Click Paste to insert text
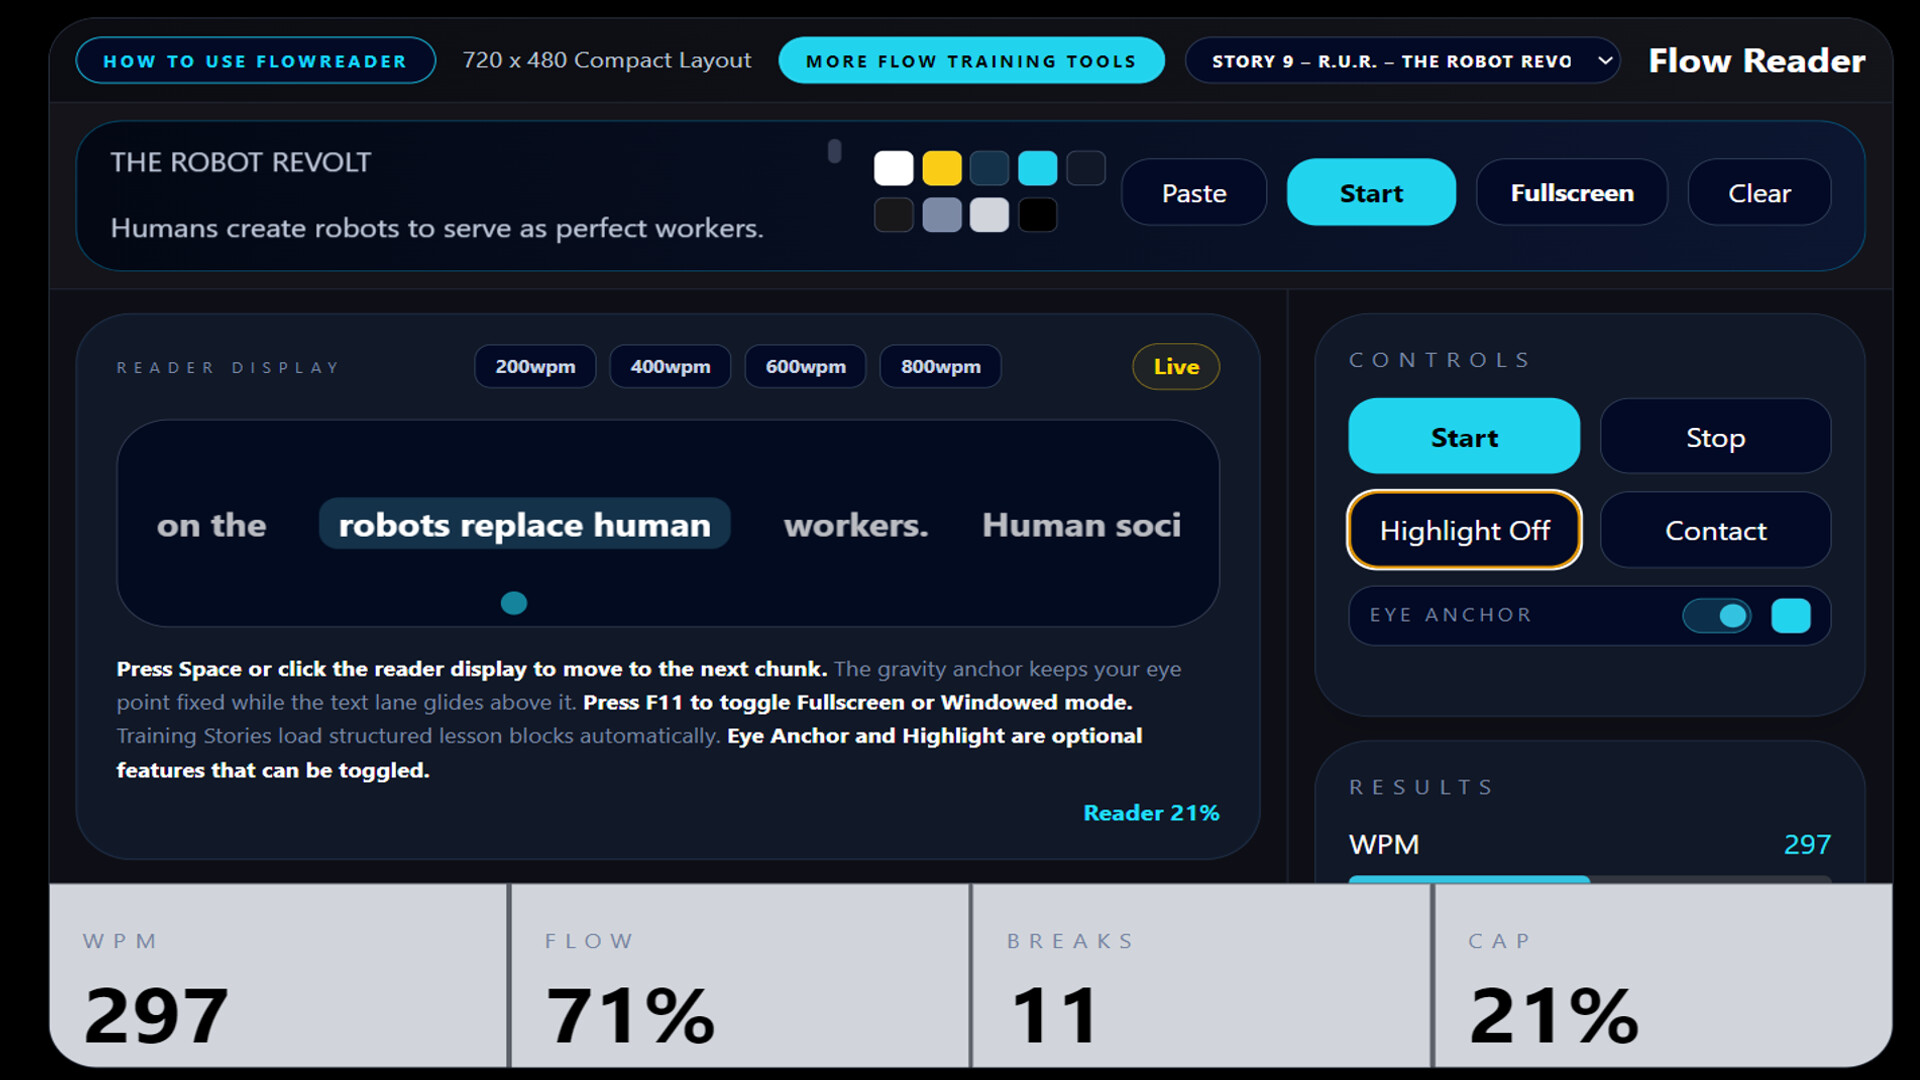Image resolution: width=1920 pixels, height=1080 pixels. pos(1193,192)
